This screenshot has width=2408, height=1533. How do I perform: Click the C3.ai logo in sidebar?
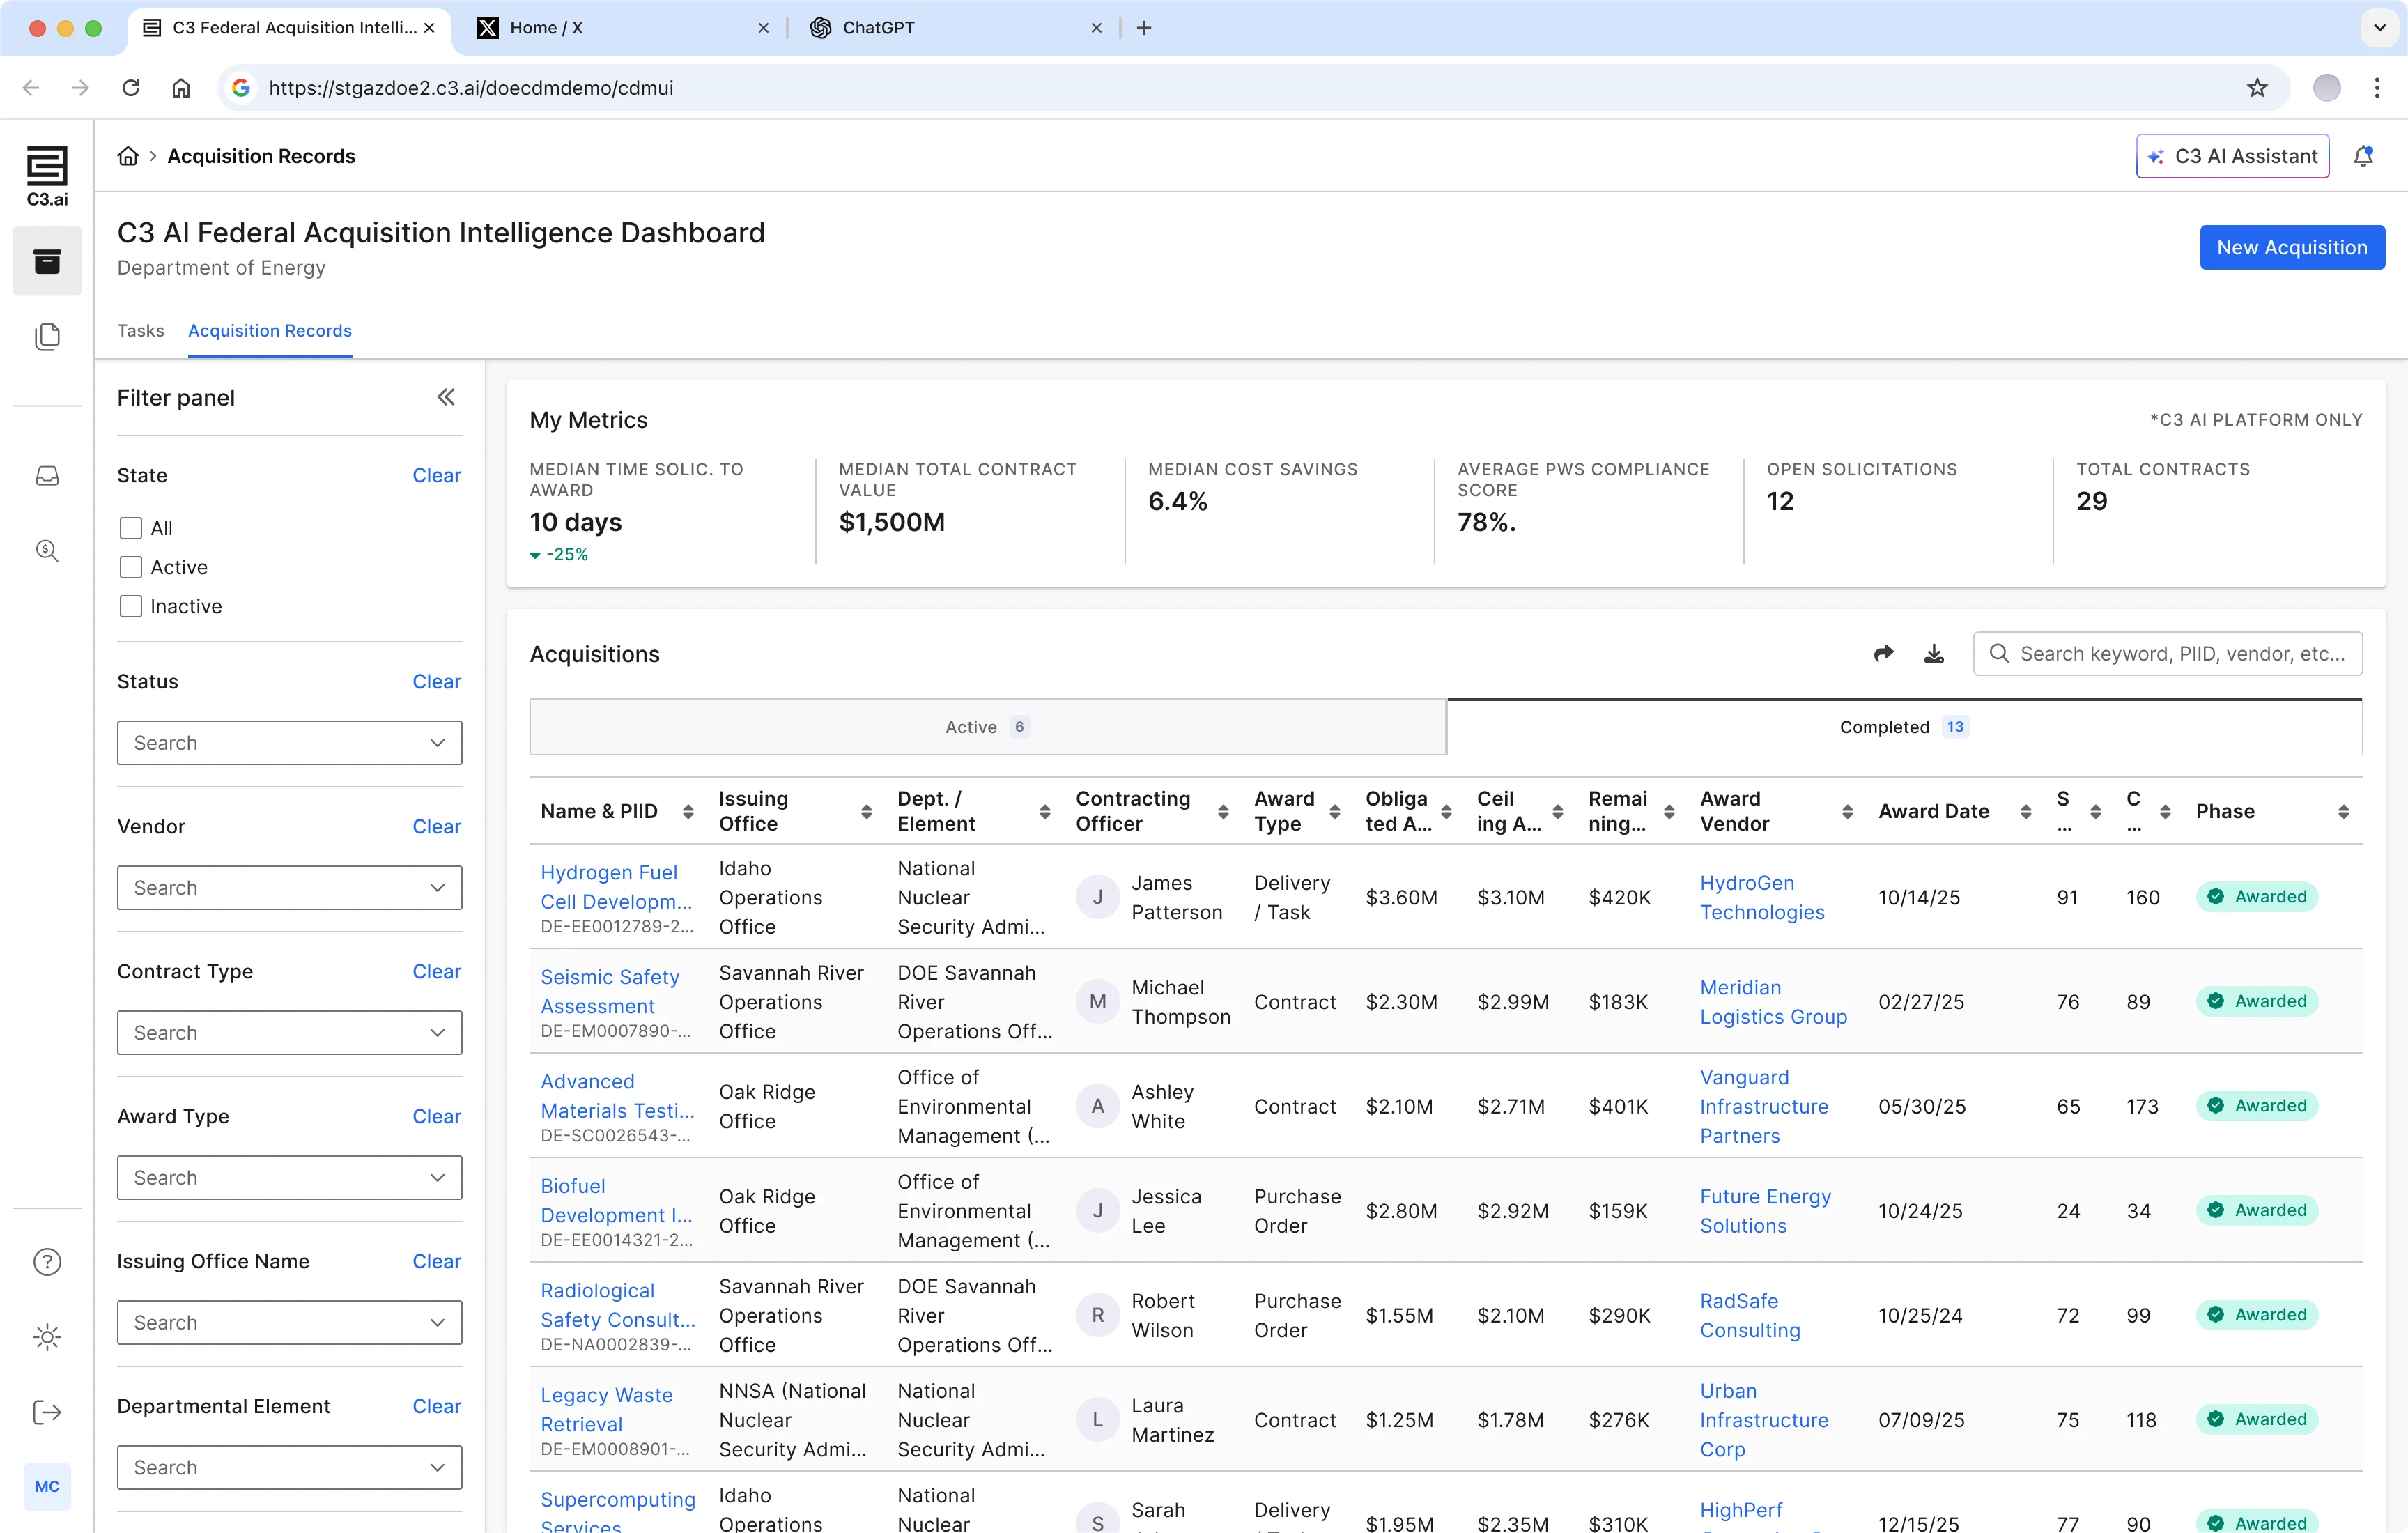(x=47, y=175)
